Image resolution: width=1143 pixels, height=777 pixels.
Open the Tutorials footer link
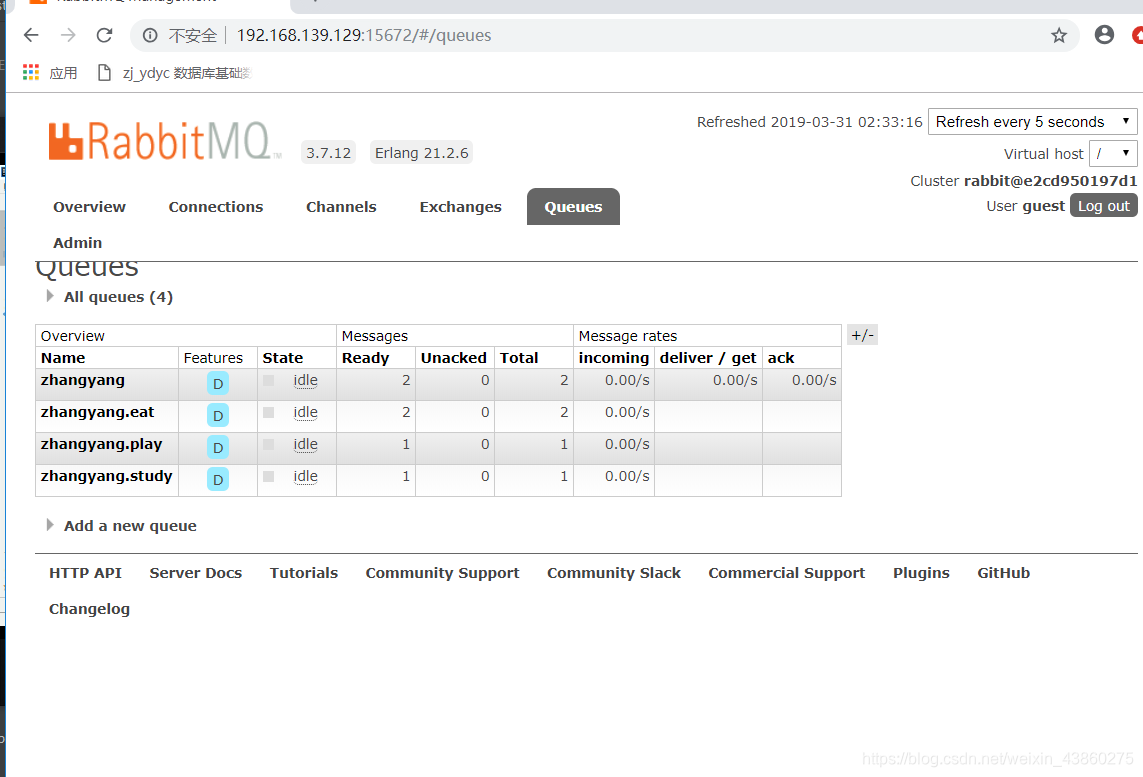coord(304,573)
